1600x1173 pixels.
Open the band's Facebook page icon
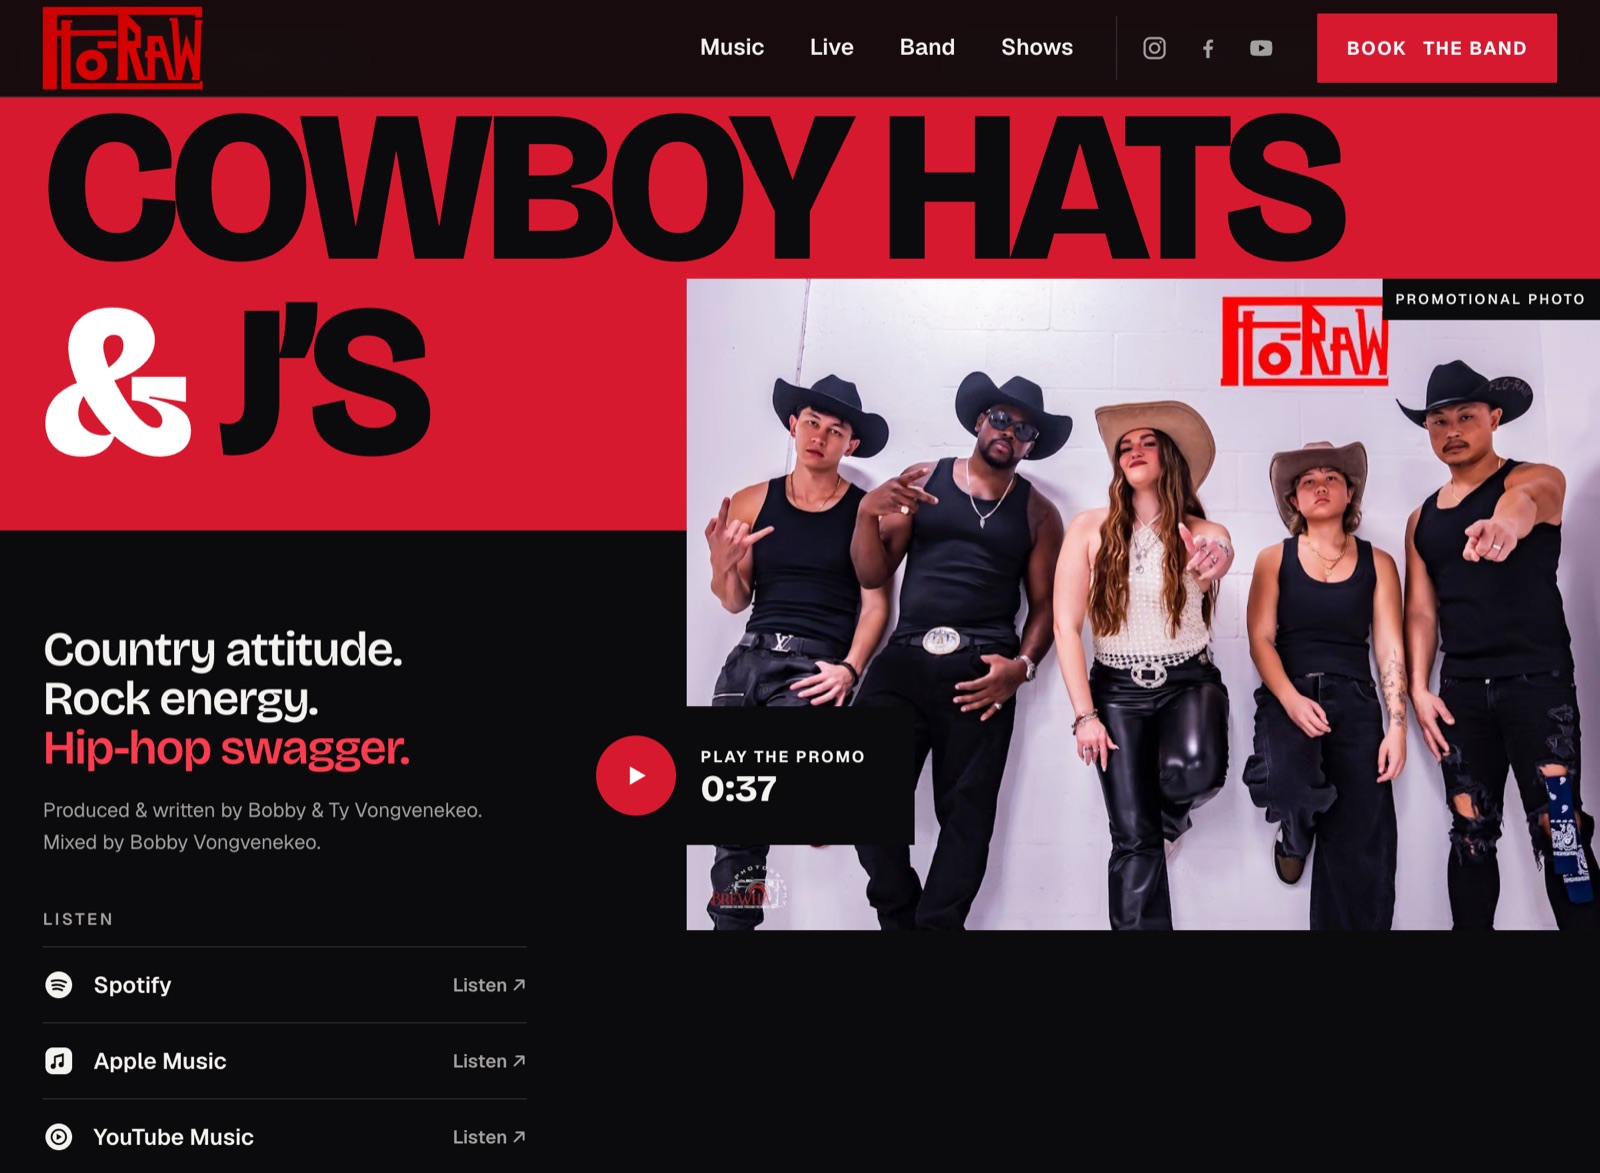pyautogui.click(x=1208, y=48)
